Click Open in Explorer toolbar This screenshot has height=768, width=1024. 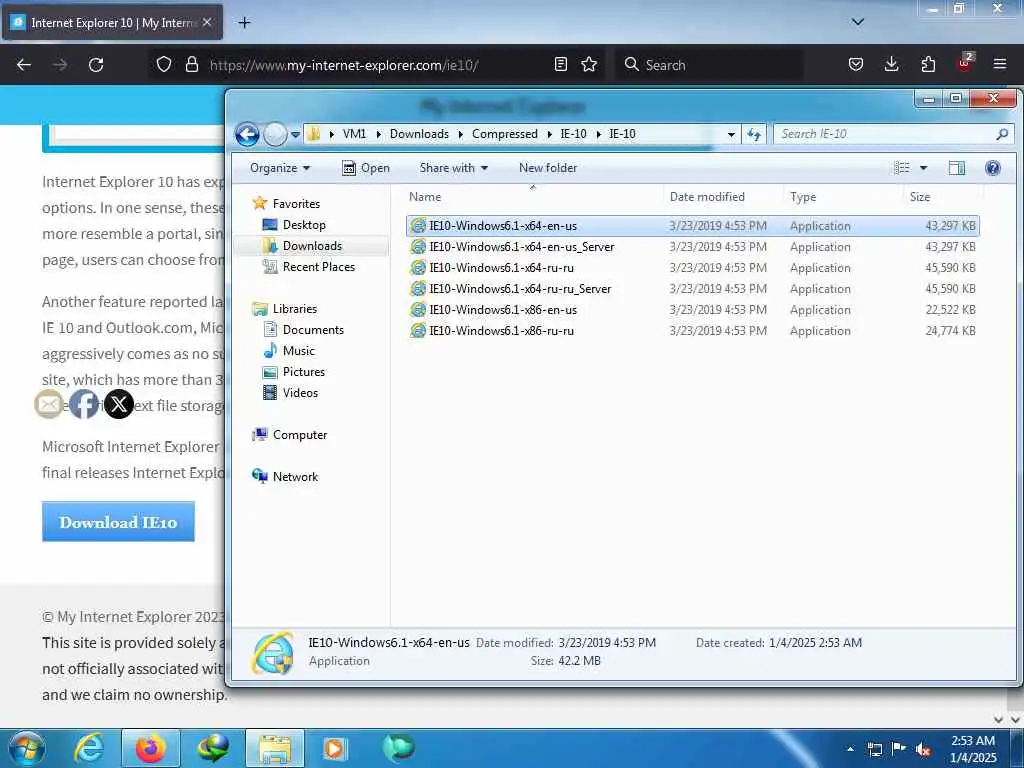366,168
